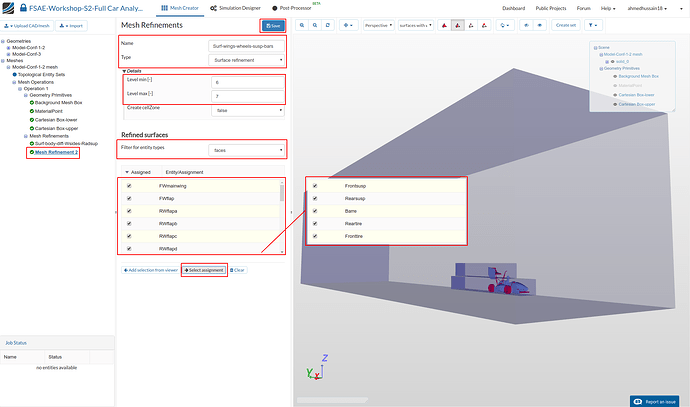Click the show-all eye icon
Screen dimensions: 690x407
coord(540,26)
